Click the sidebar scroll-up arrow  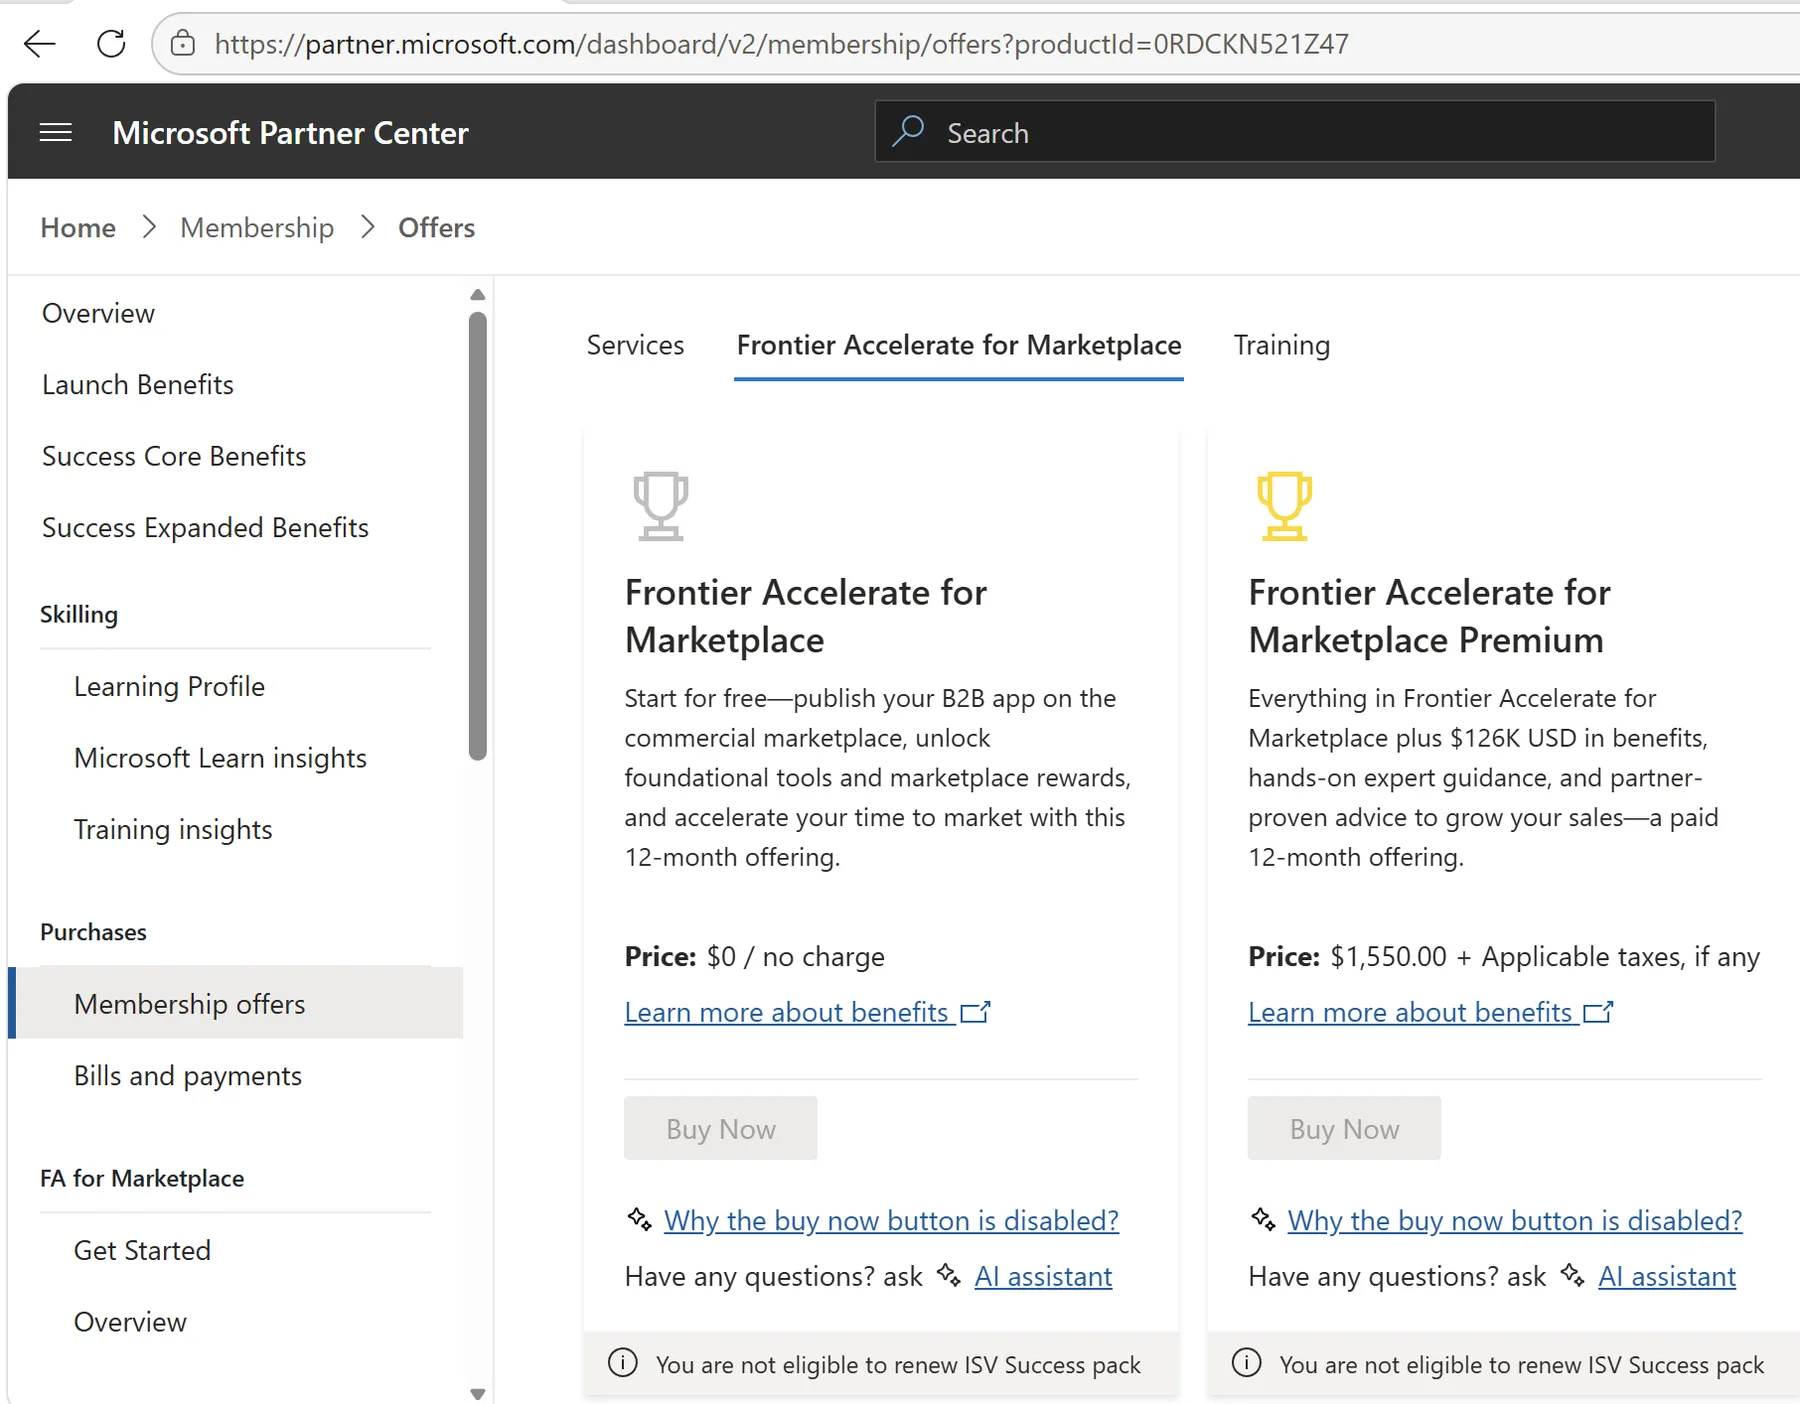pos(478,295)
